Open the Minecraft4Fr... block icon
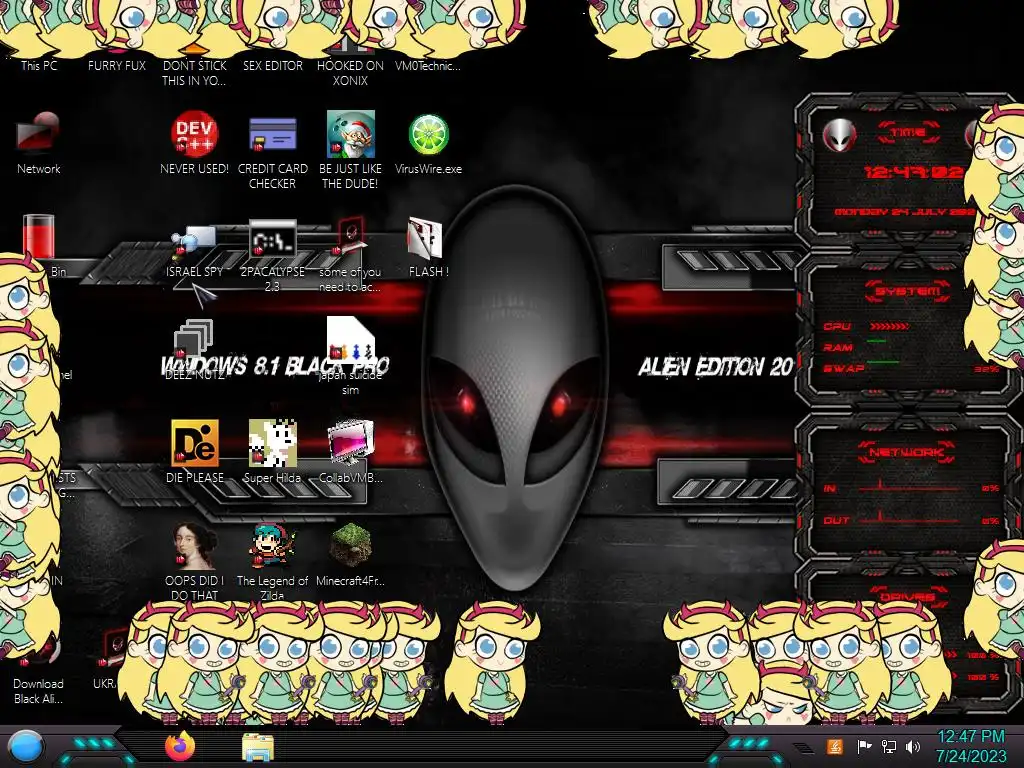 tap(351, 546)
